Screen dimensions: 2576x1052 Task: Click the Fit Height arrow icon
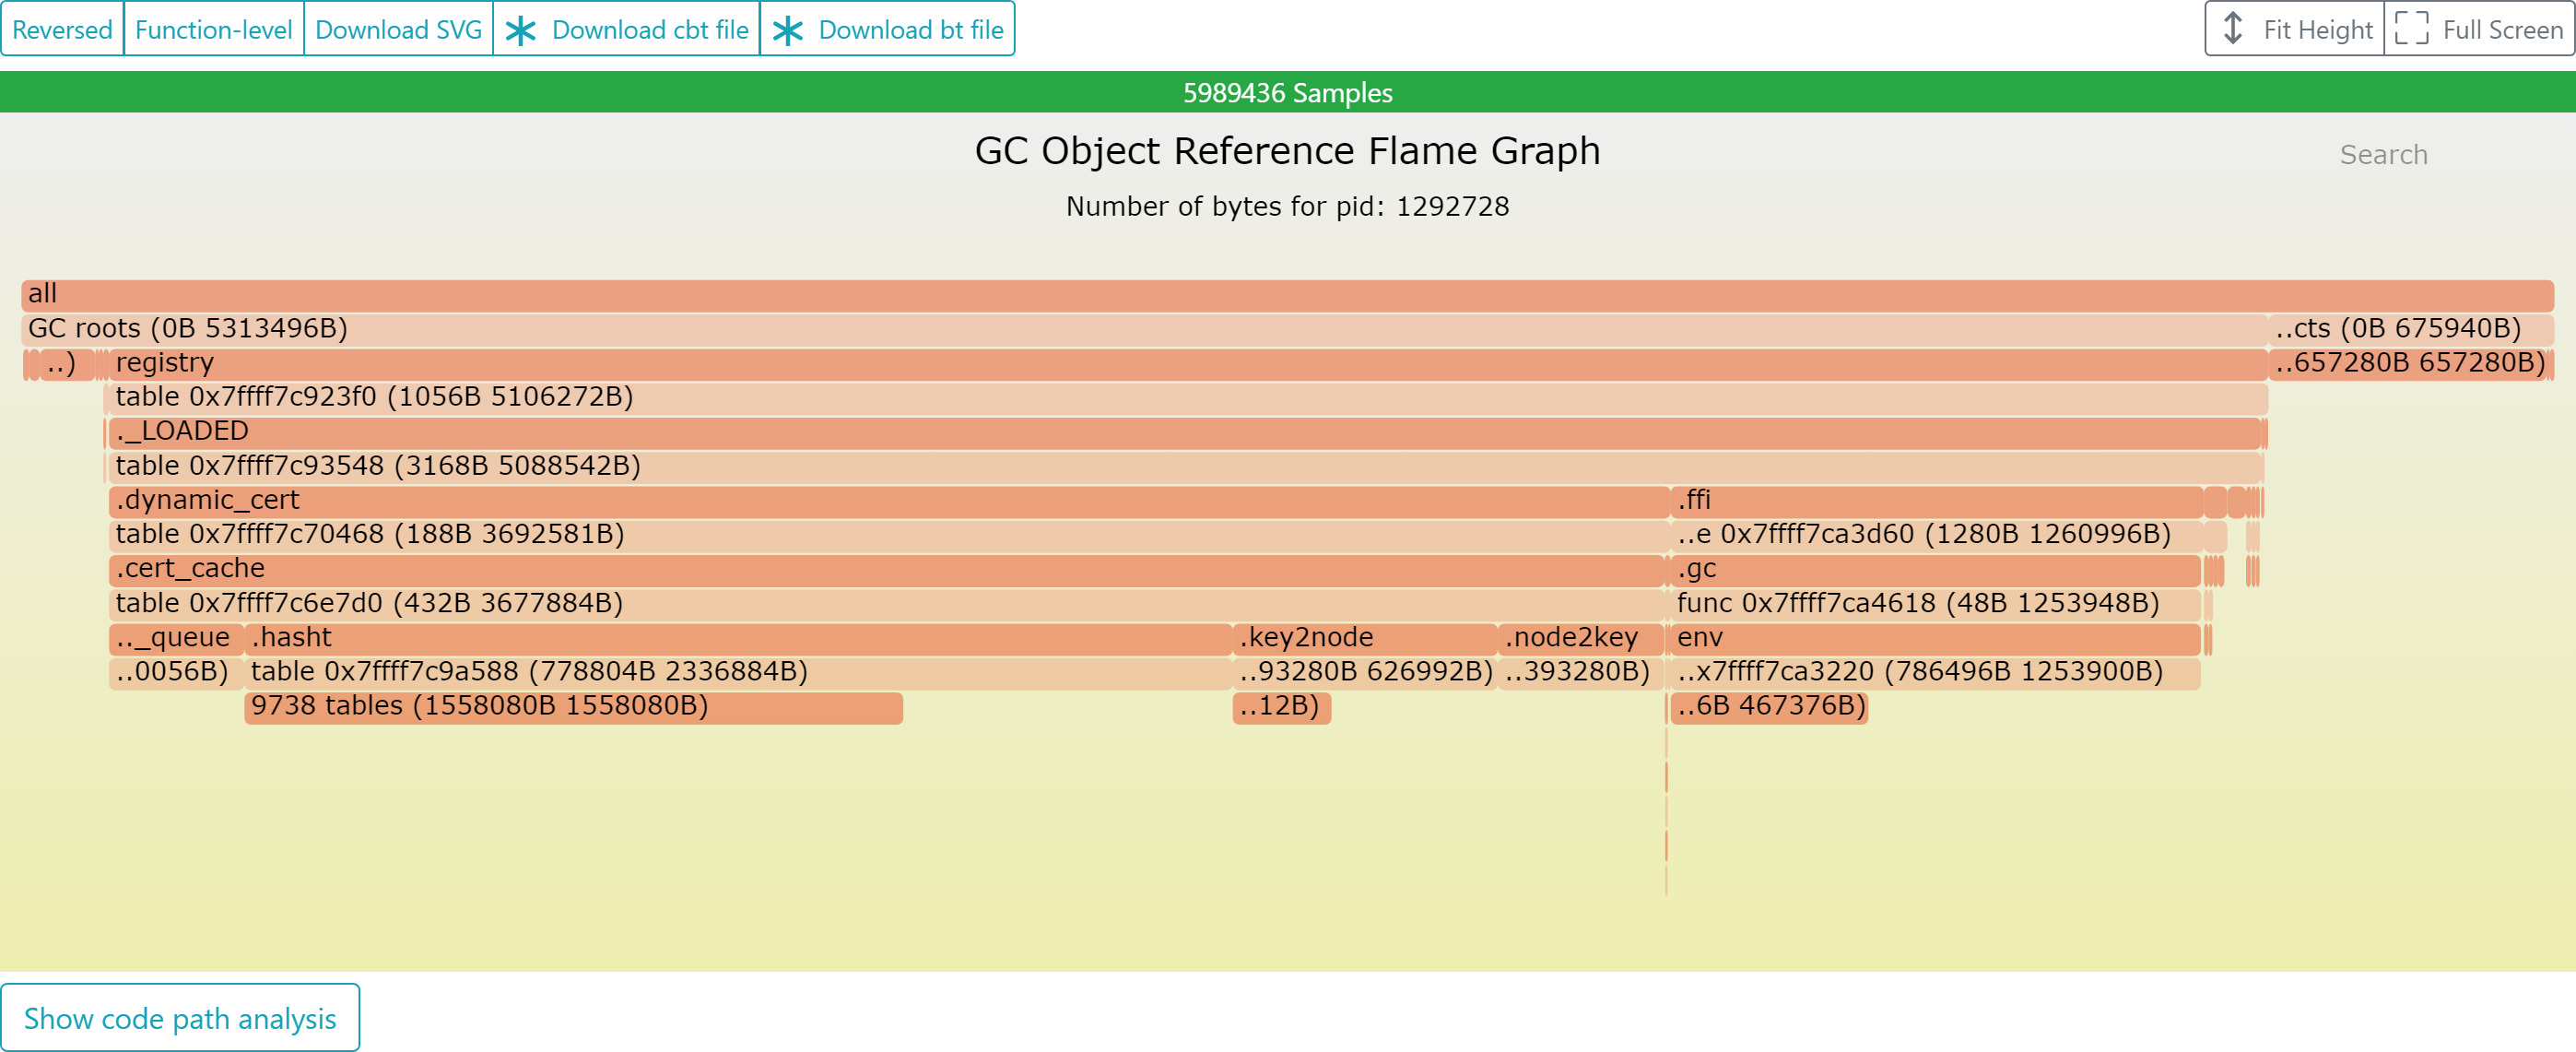click(x=2232, y=29)
